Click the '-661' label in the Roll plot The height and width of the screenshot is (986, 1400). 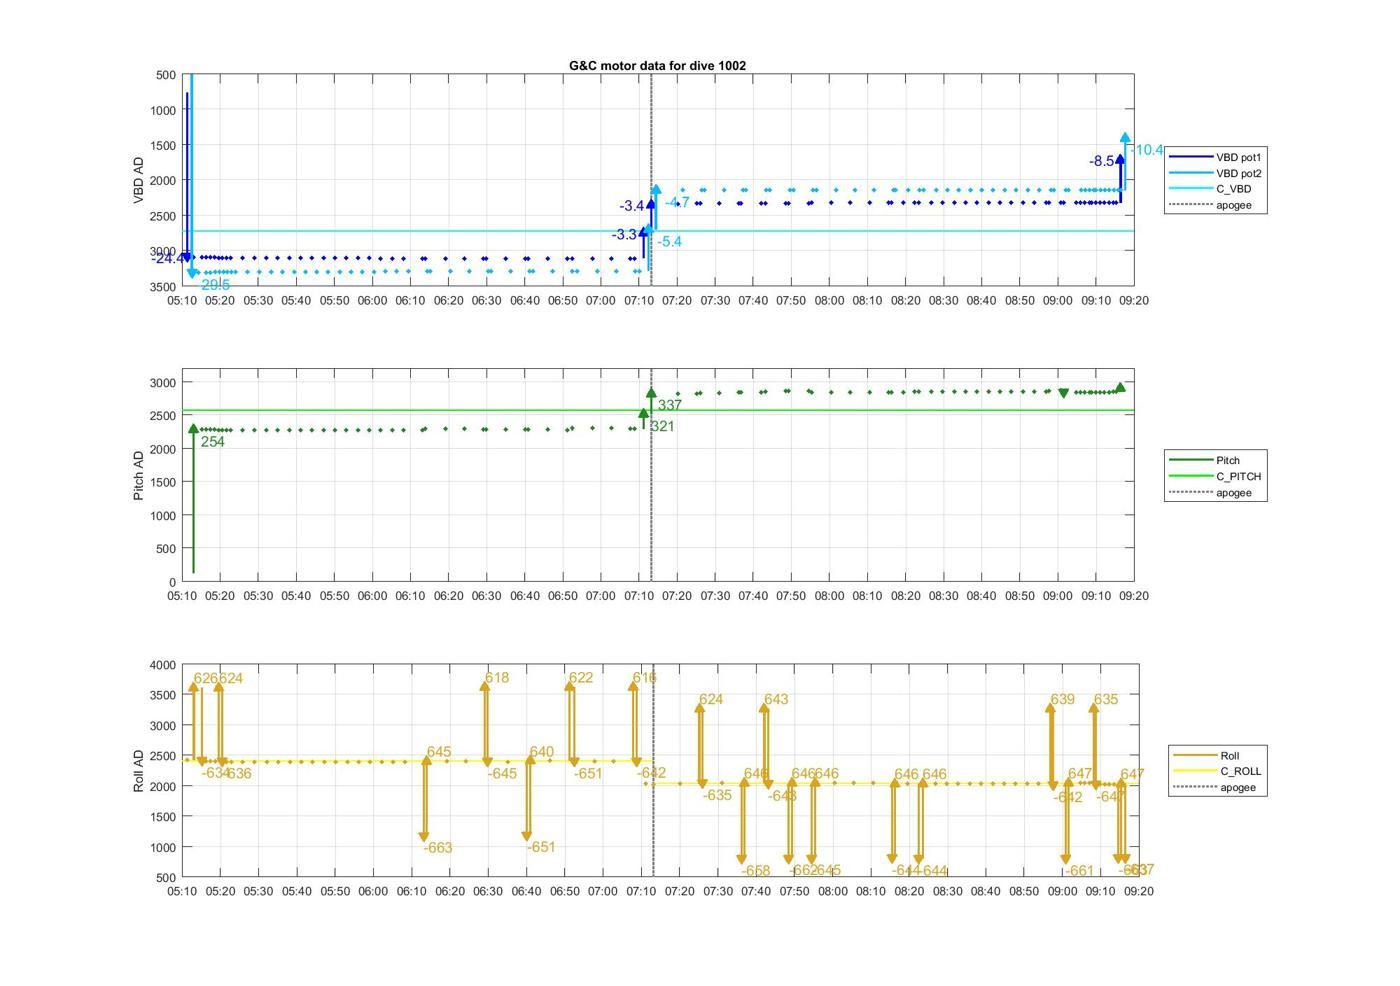[x=1079, y=871]
